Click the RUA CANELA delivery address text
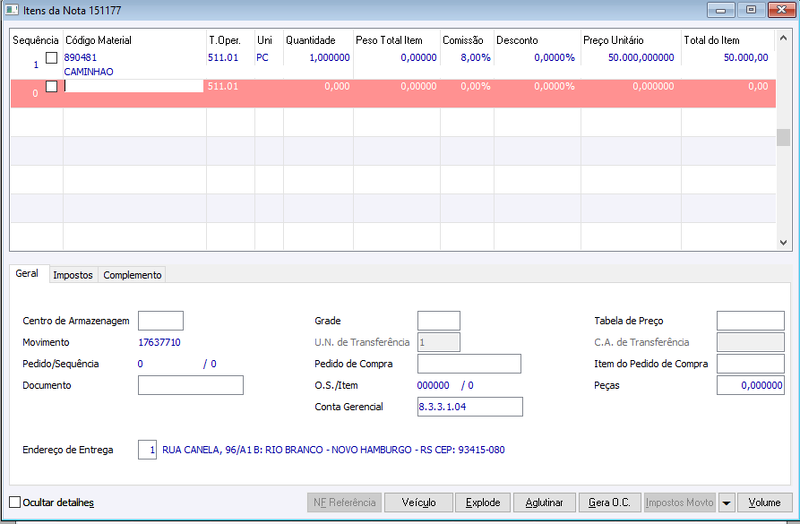The image size is (800, 524). [x=334, y=450]
